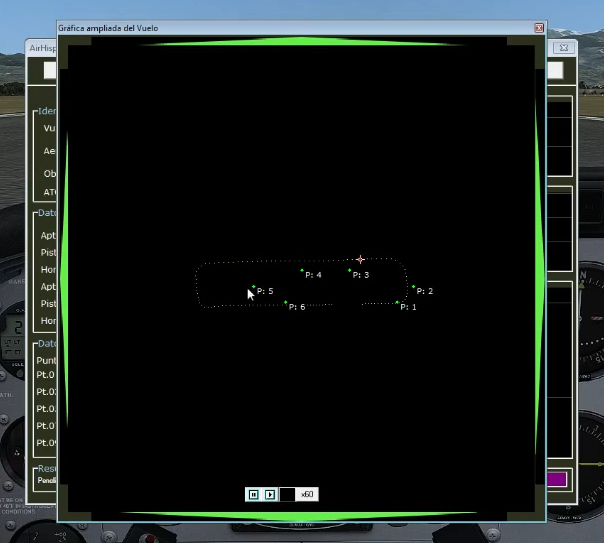Pause the flight playback
This screenshot has width=604, height=543.
[x=253, y=494]
